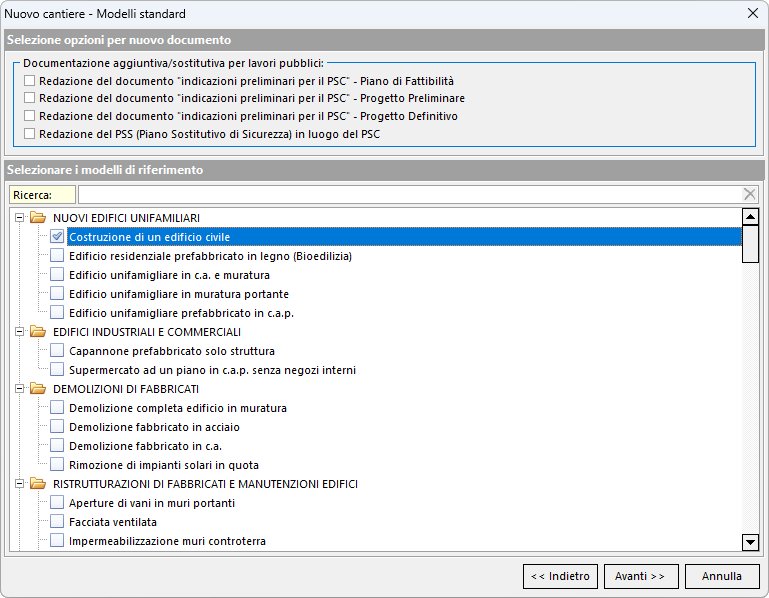Focus the Ricerca search input field
769x598 pixels.
click(410, 195)
